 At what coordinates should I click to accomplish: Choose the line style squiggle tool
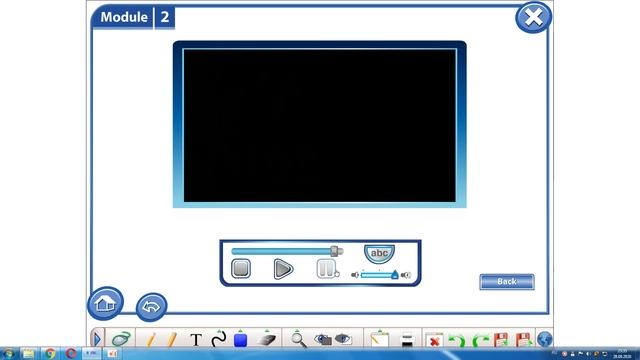click(x=219, y=339)
